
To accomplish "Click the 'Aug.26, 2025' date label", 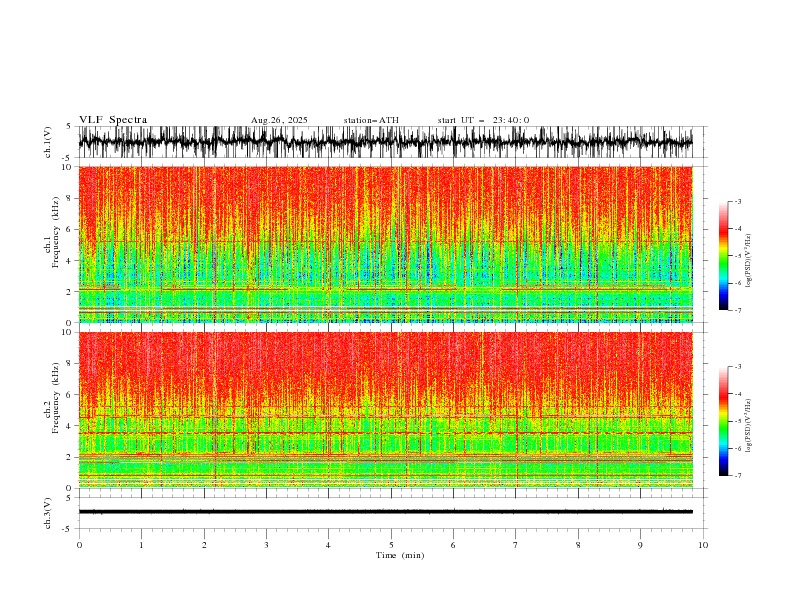I will pos(279,120).
